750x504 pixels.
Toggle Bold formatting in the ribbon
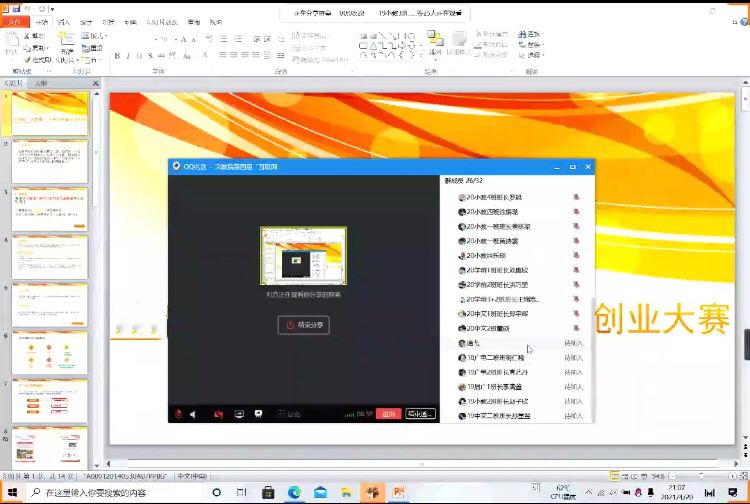[x=116, y=56]
